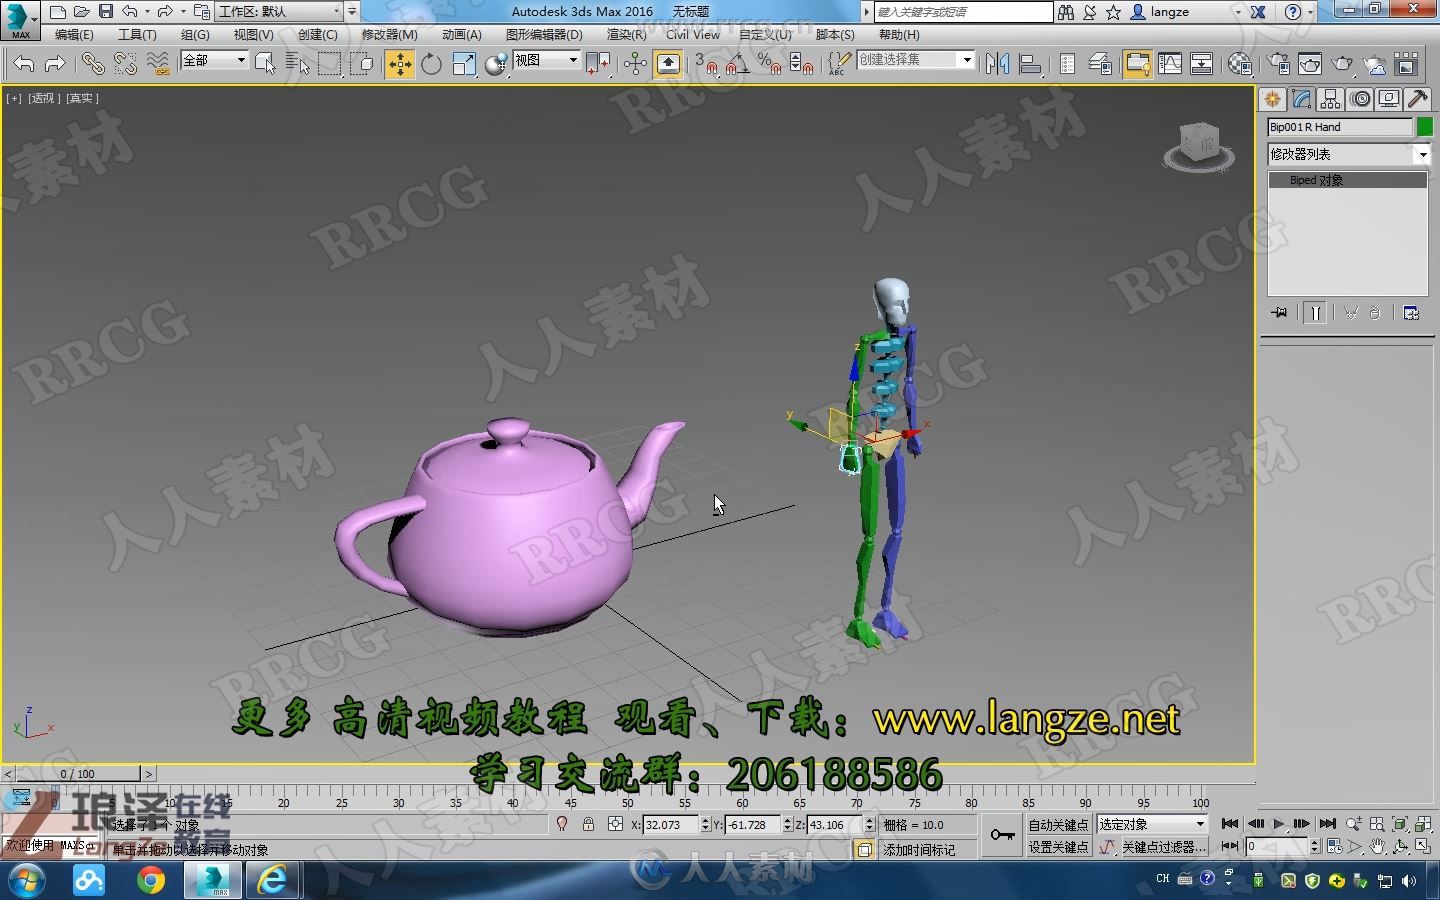This screenshot has height=900, width=1440.
Task: Expand the 视图 reference coordinate dropdown
Action: coord(573,60)
